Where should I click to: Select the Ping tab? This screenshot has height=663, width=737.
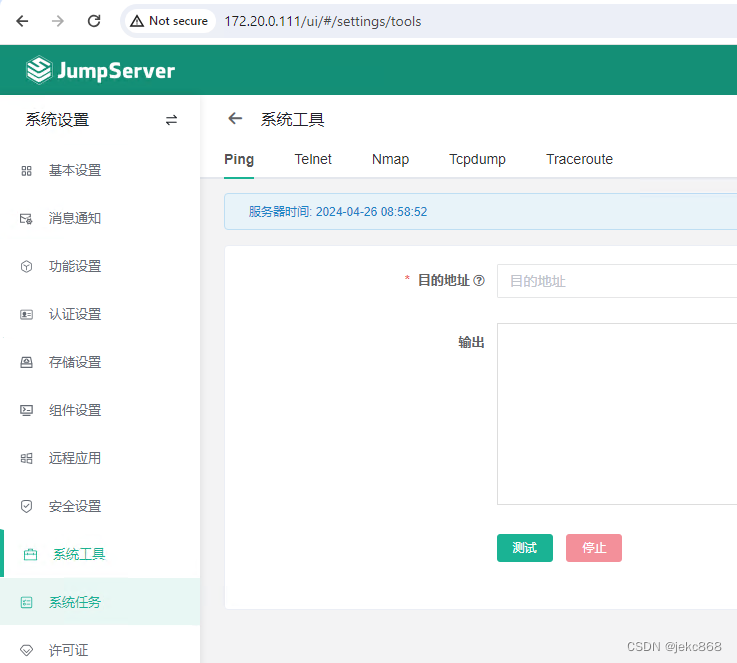point(239,159)
